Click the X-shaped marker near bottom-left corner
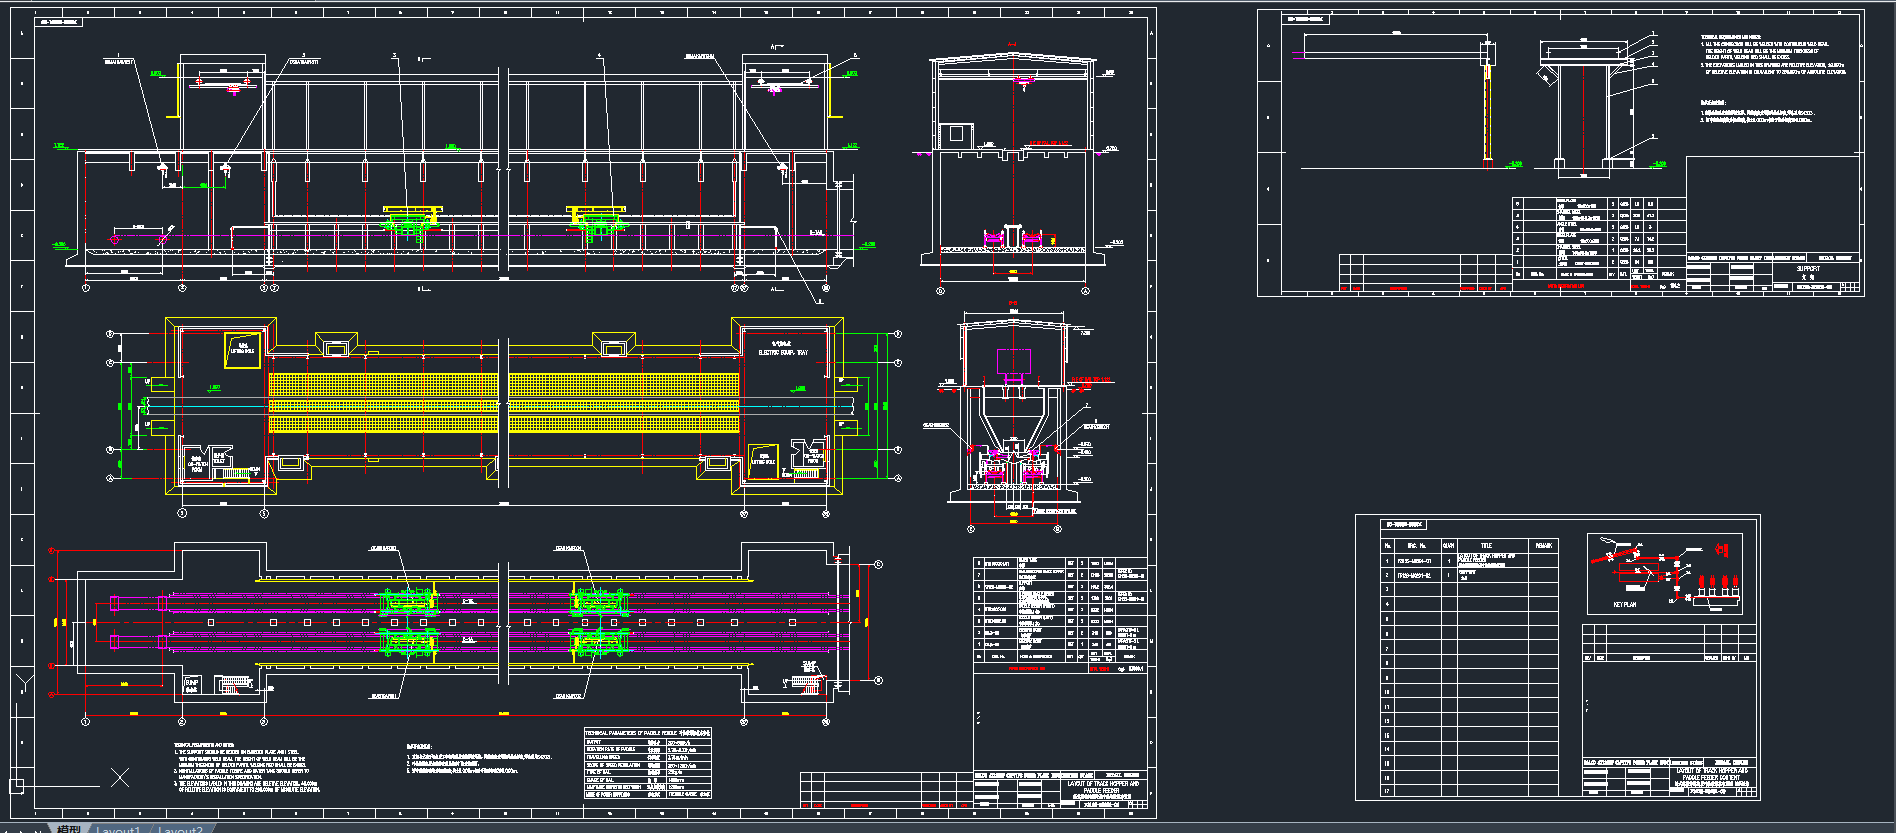Screen dimensions: 1896x833 [x=120, y=777]
